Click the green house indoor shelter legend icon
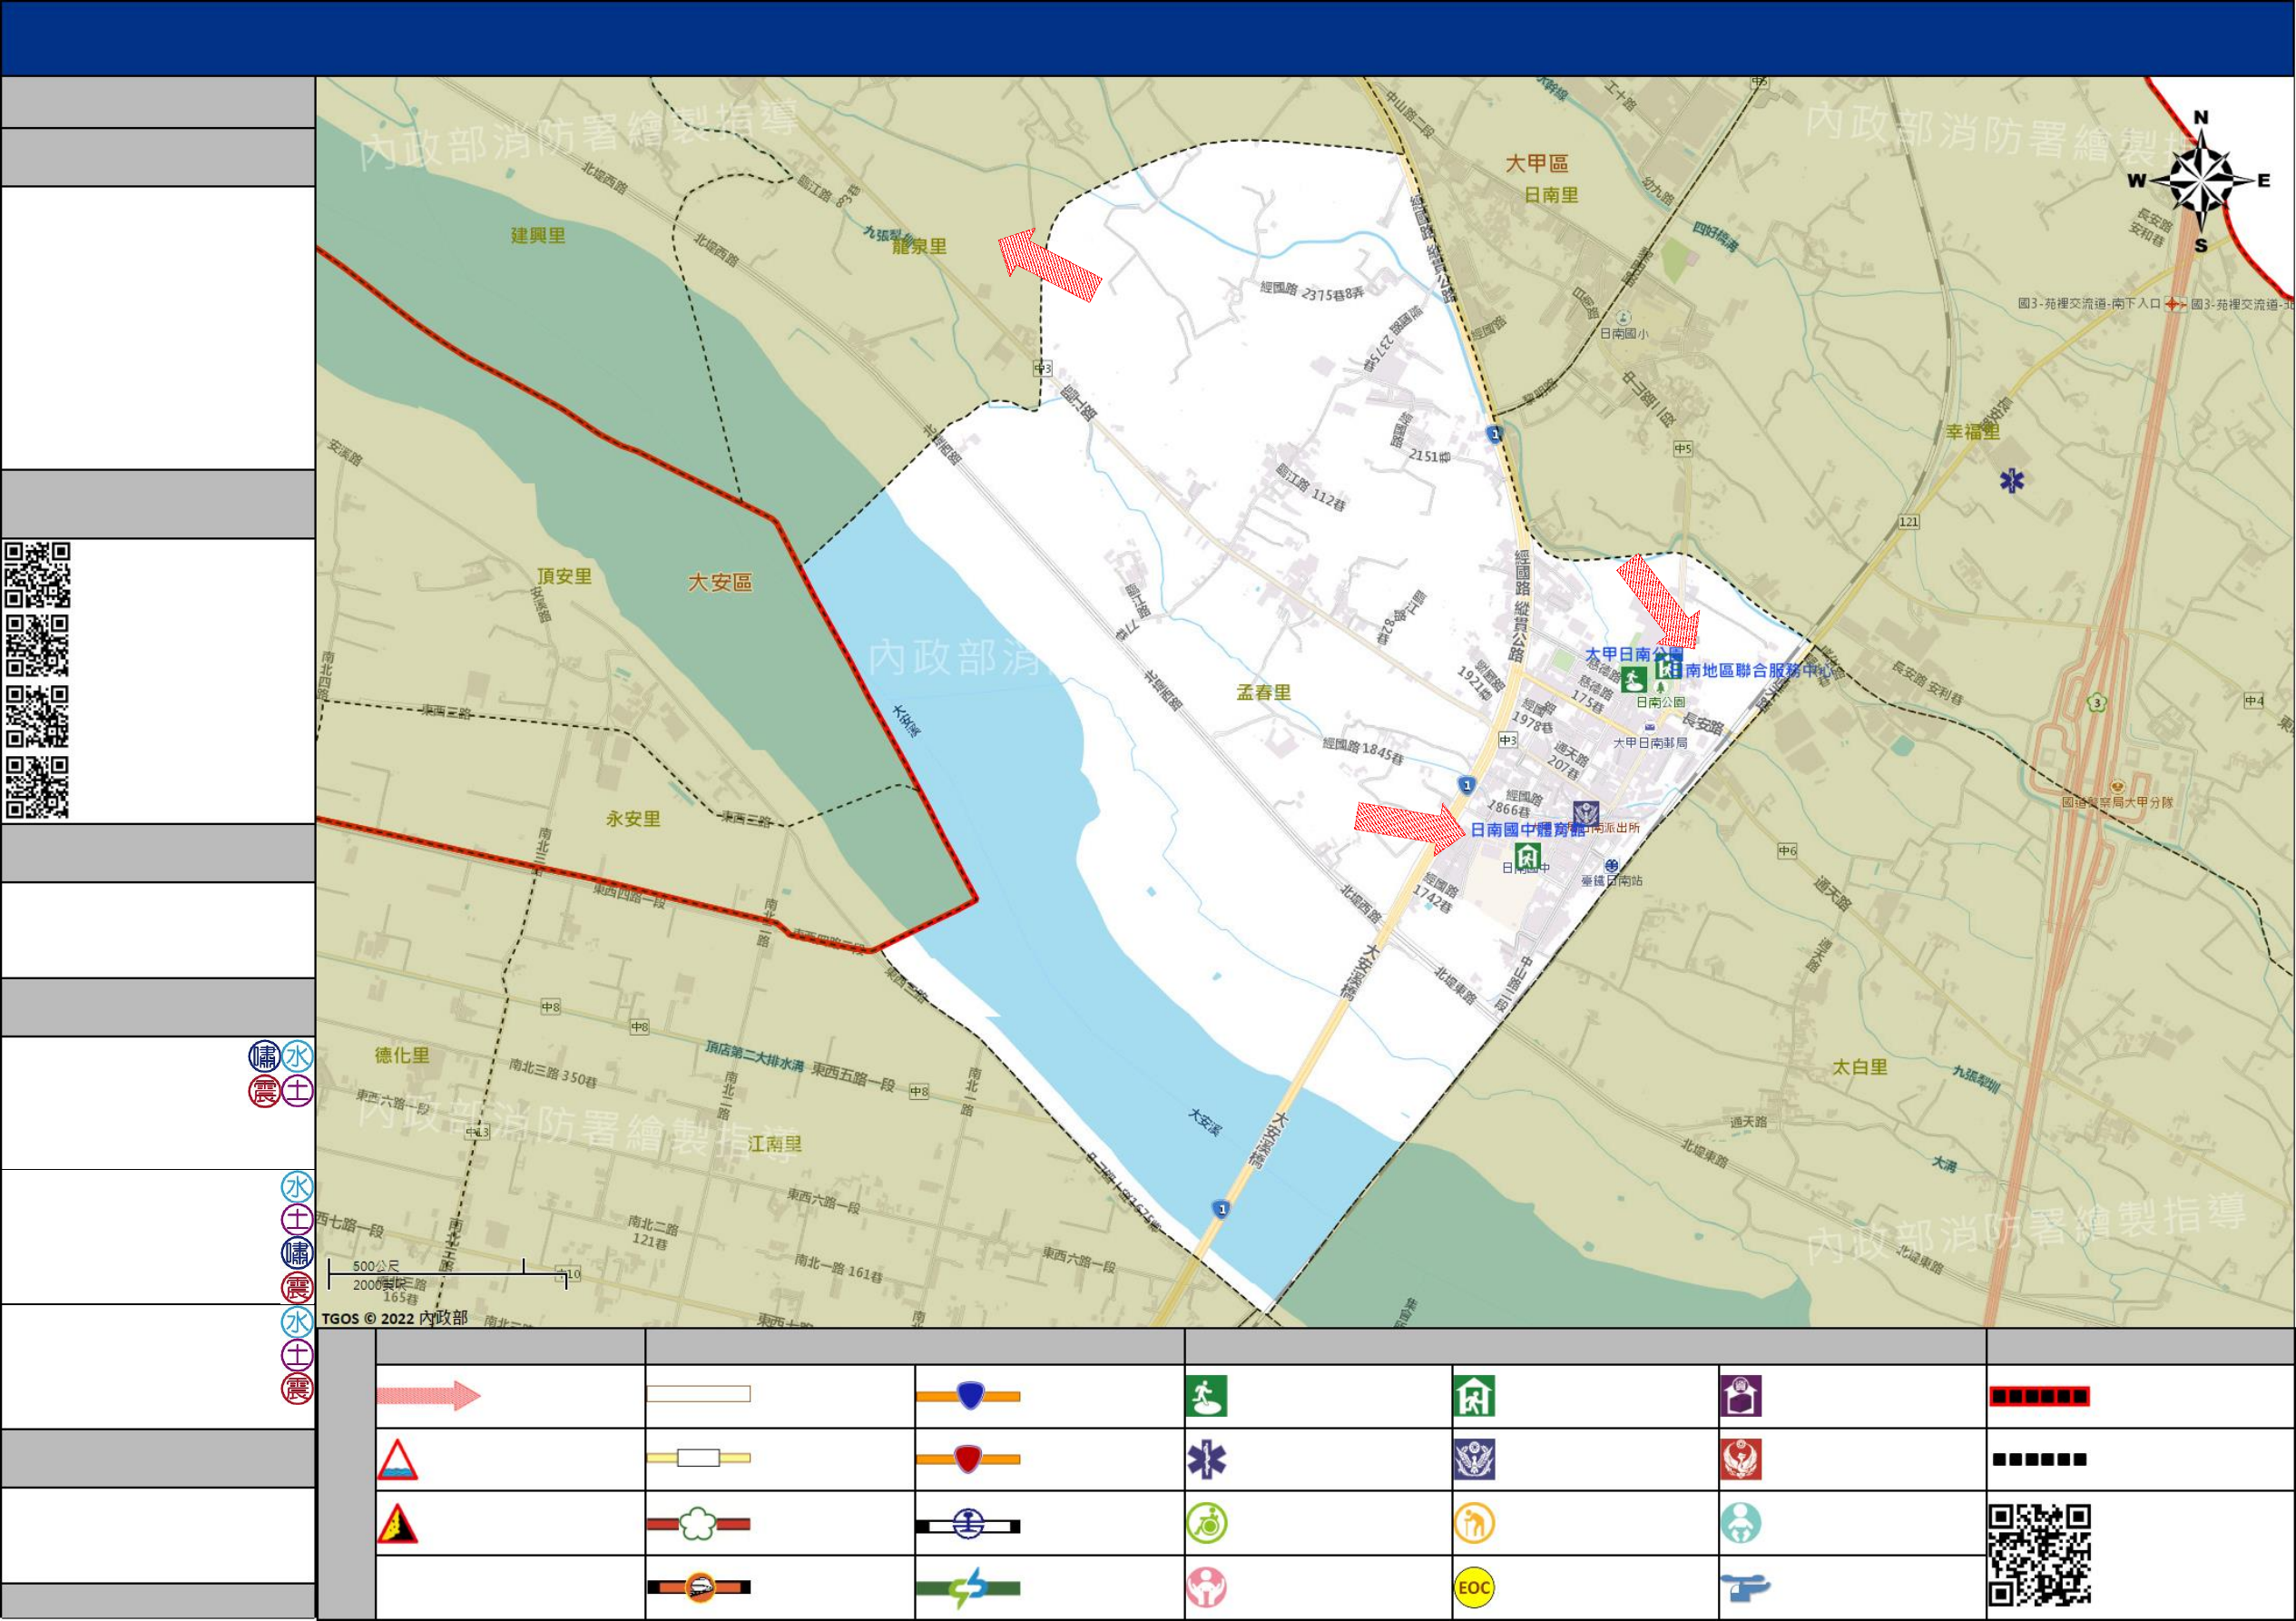Viewport: 2296px width, 1621px height. 1475,1396
